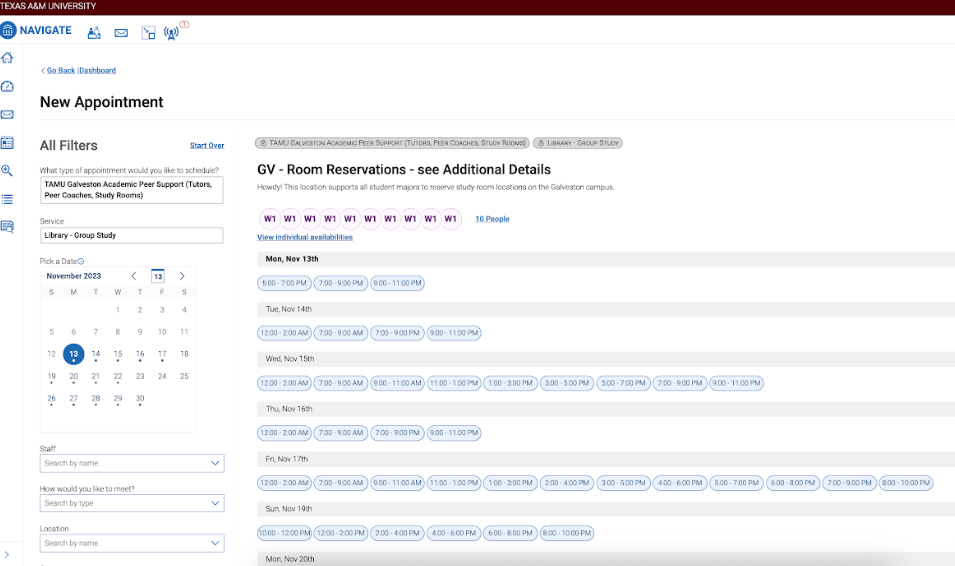Go to Home via sidebar house icon
Screen dimensions: 955x566
[7, 58]
